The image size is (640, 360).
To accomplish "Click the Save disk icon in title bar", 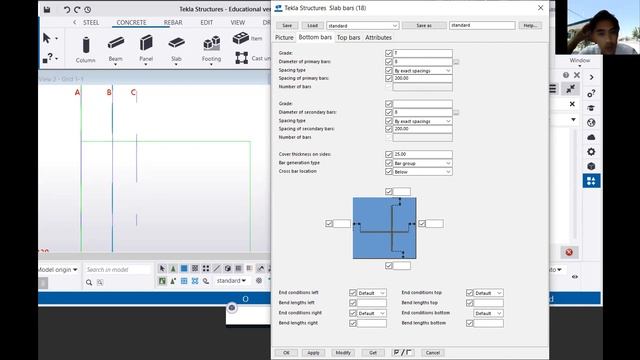I will pos(47,9).
